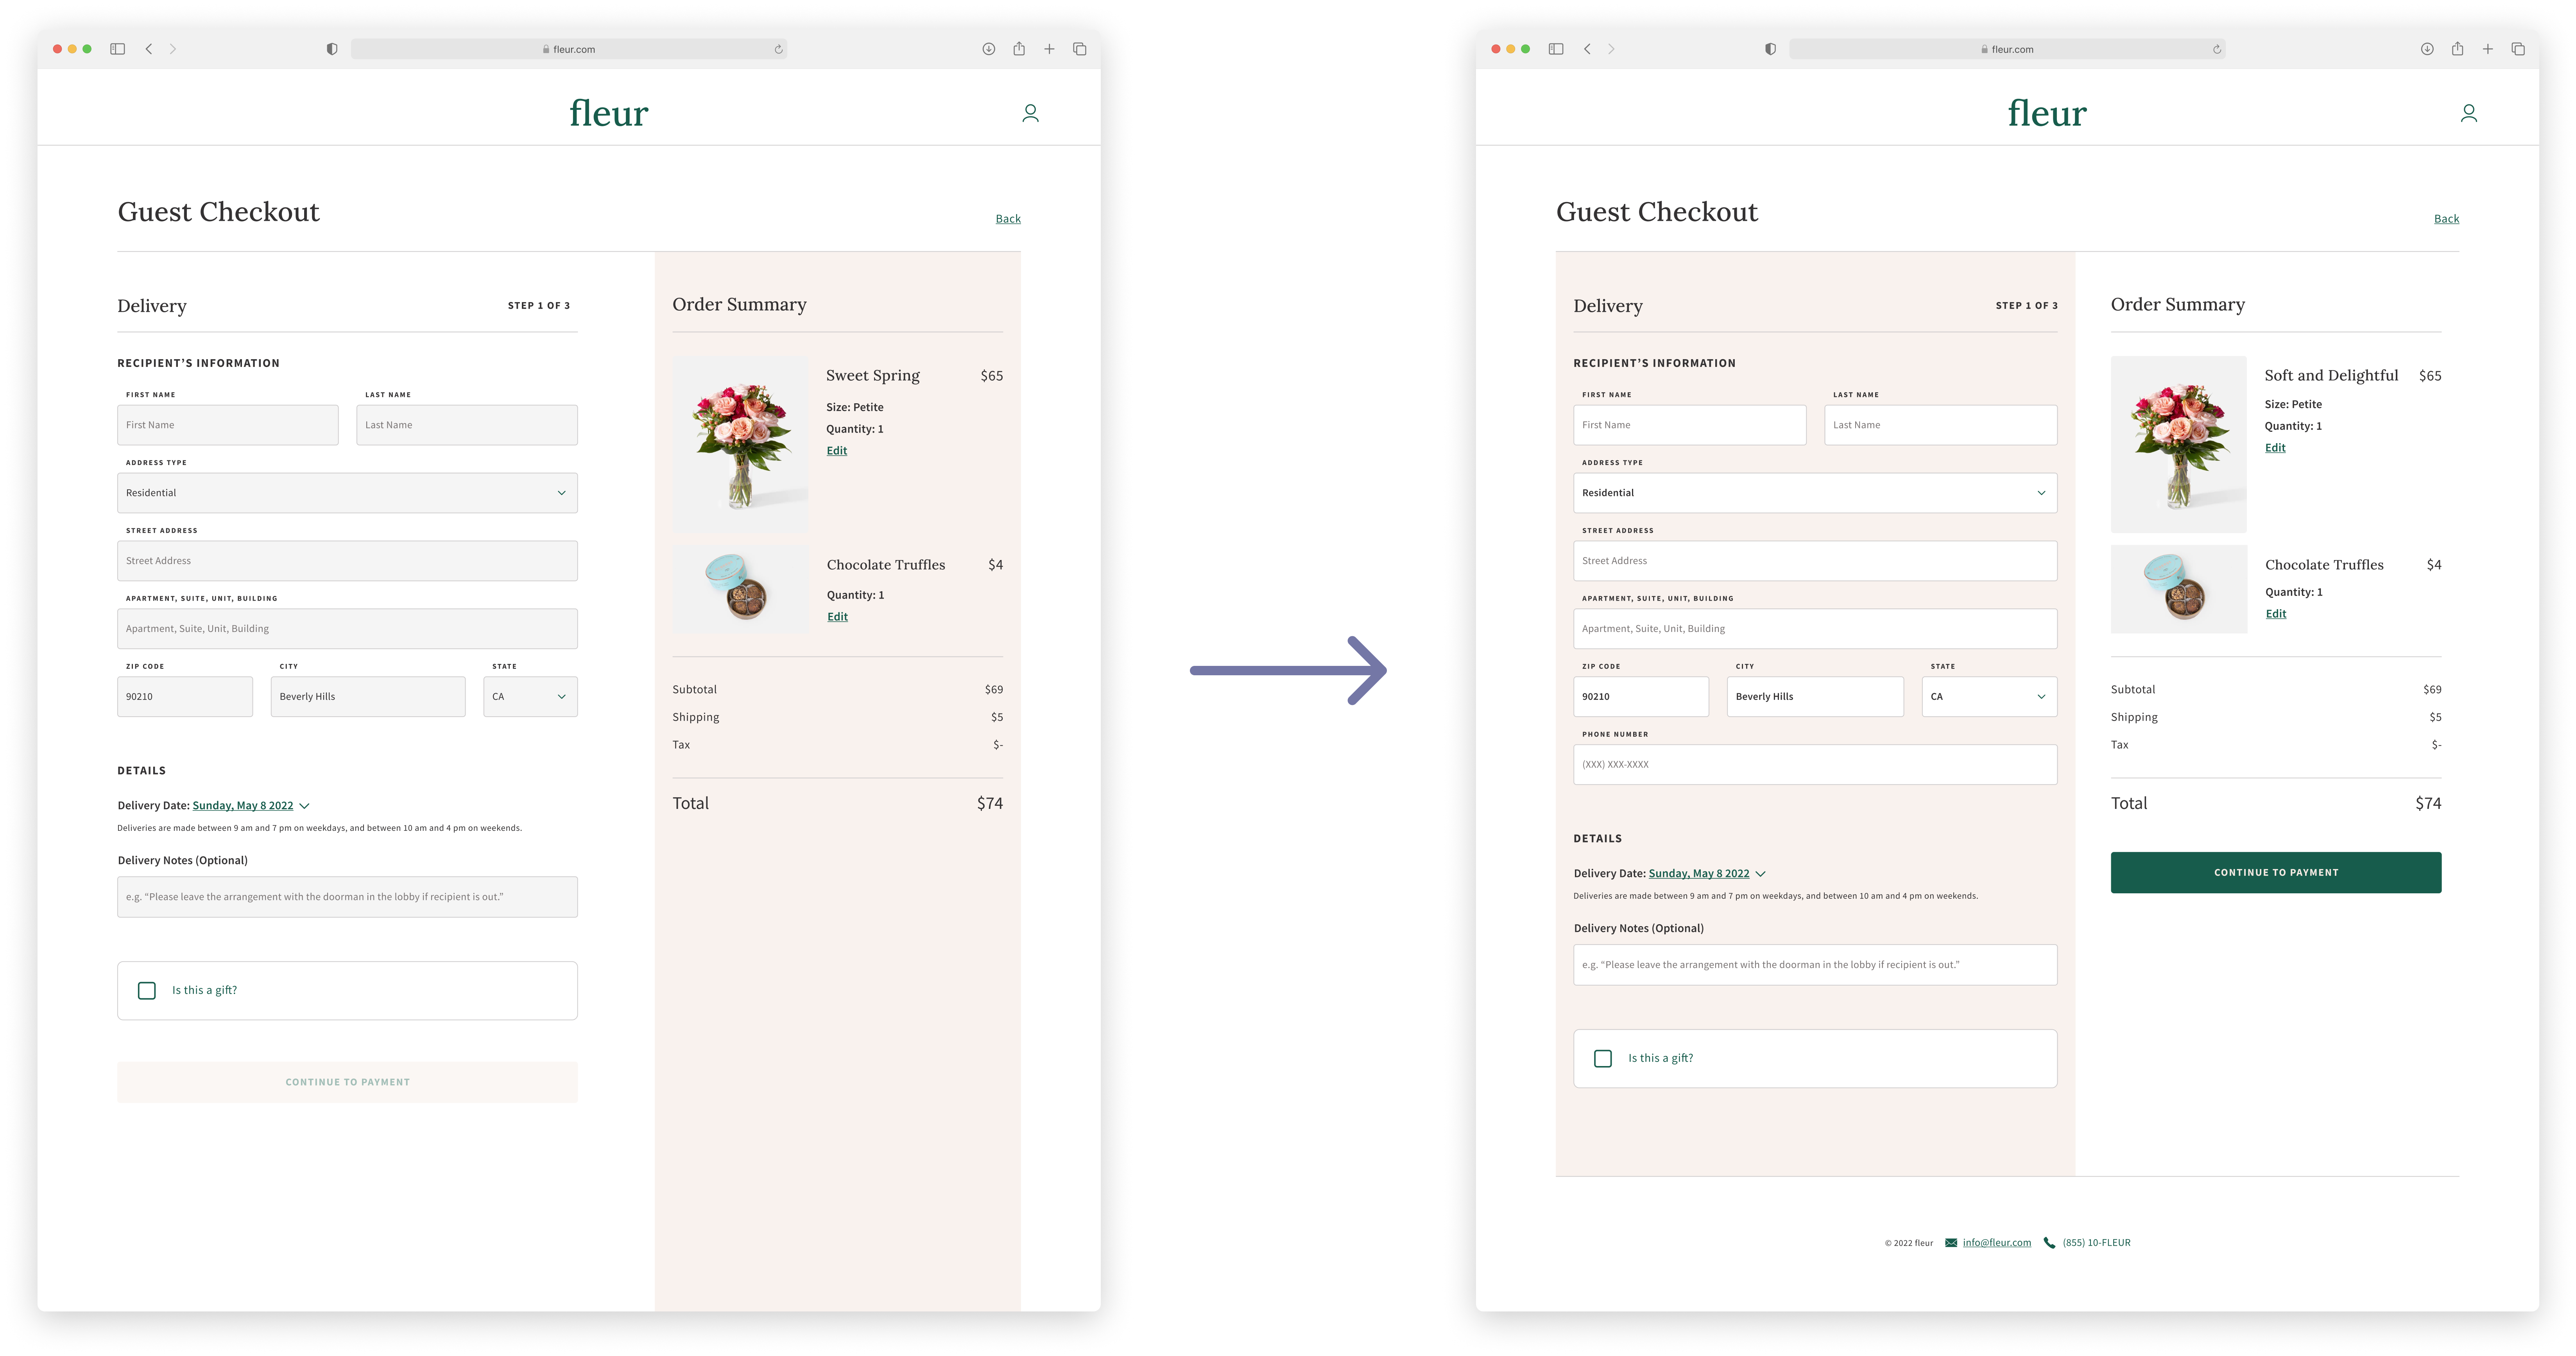
Task: Click fleur logo in right window
Action: [2047, 113]
